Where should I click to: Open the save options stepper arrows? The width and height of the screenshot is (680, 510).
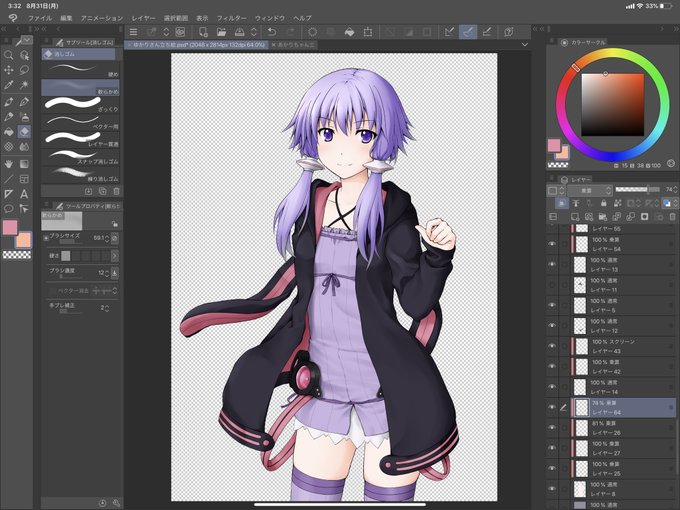click(254, 32)
